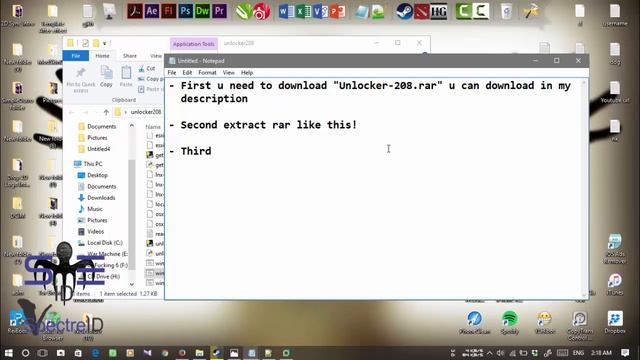The image size is (640, 360).
Task: Launch Dreamweaver from the top dock
Action: 202,11
